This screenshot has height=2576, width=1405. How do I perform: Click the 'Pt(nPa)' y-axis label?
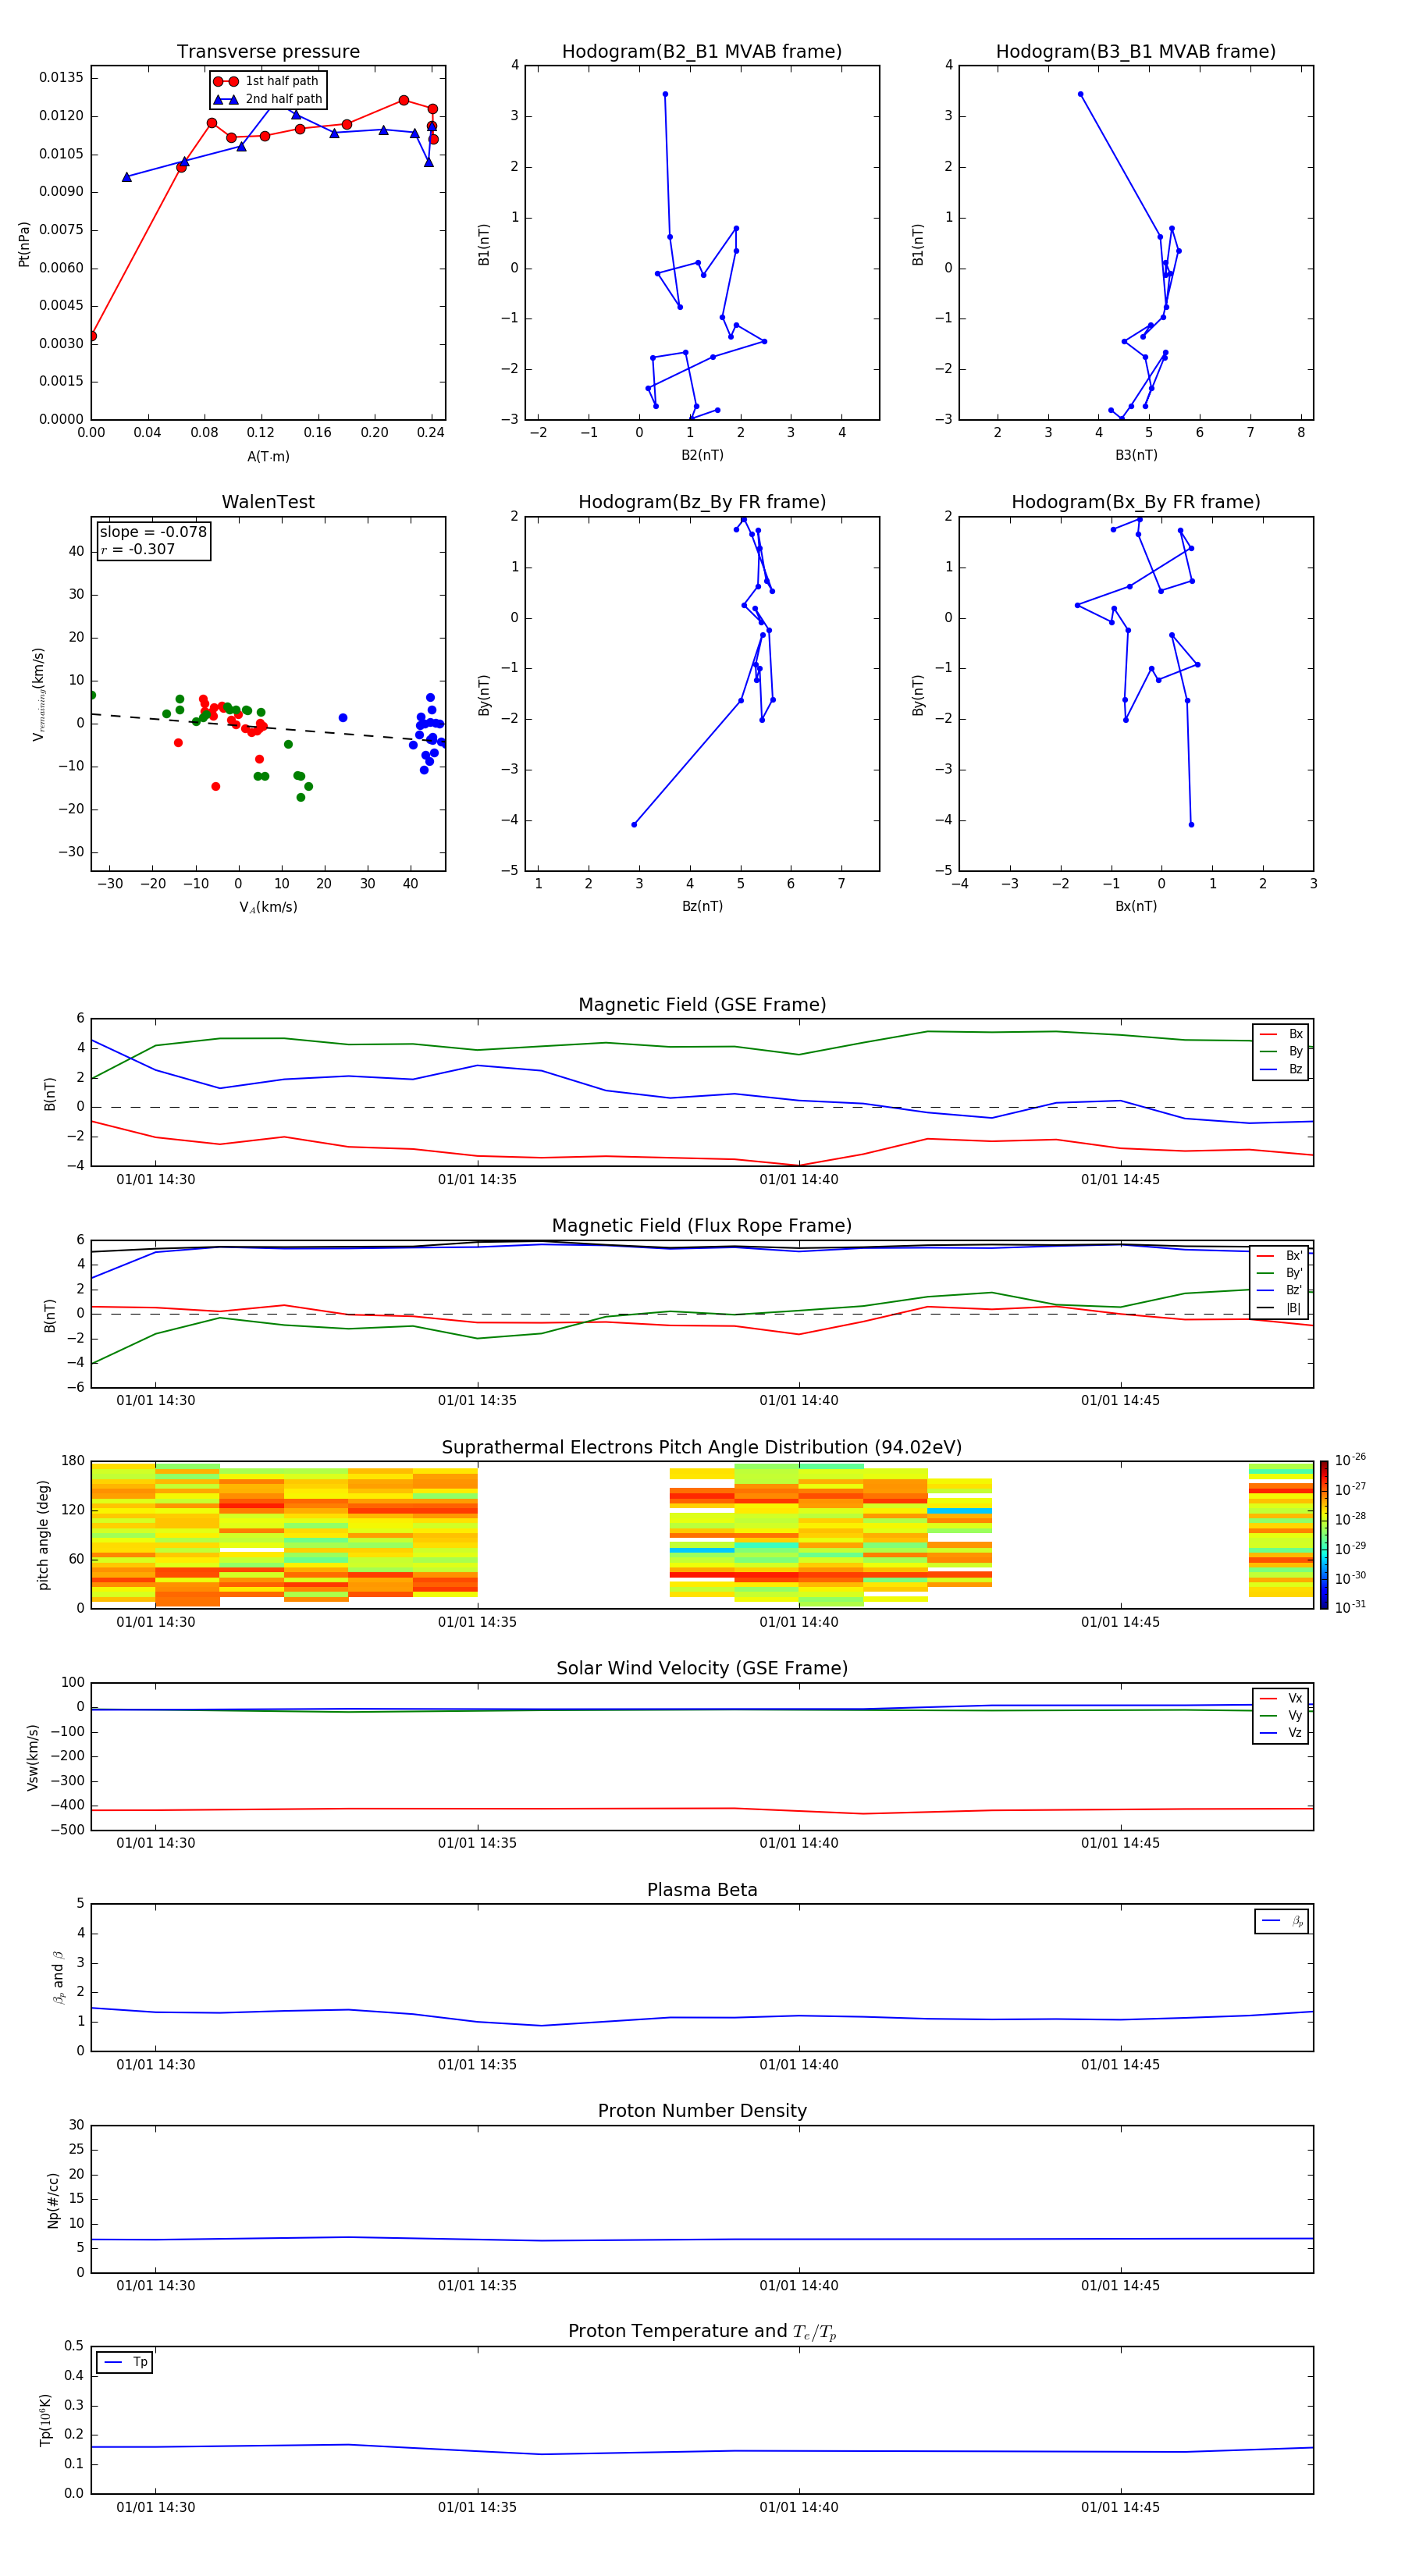click(x=24, y=244)
